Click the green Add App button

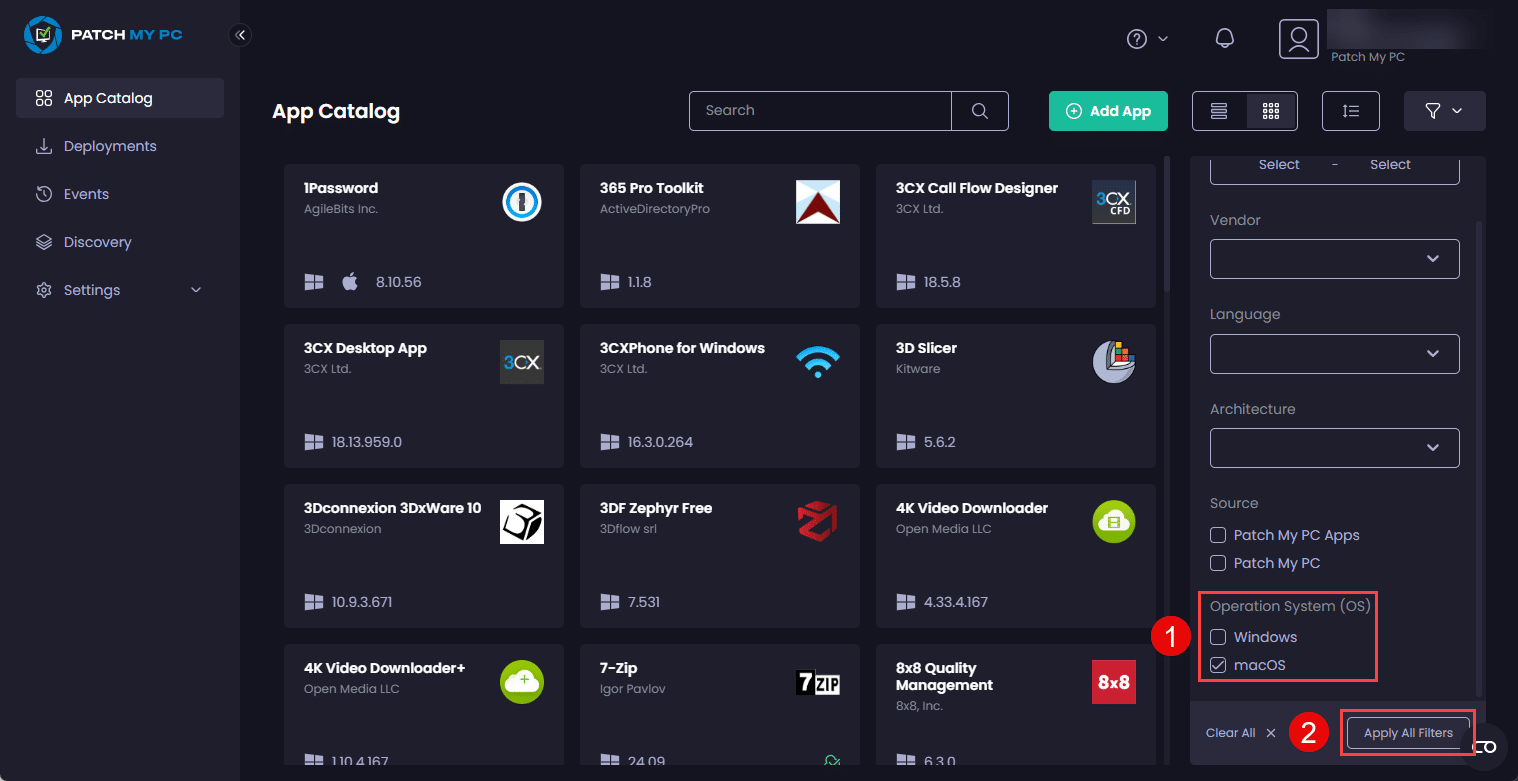[1108, 111]
